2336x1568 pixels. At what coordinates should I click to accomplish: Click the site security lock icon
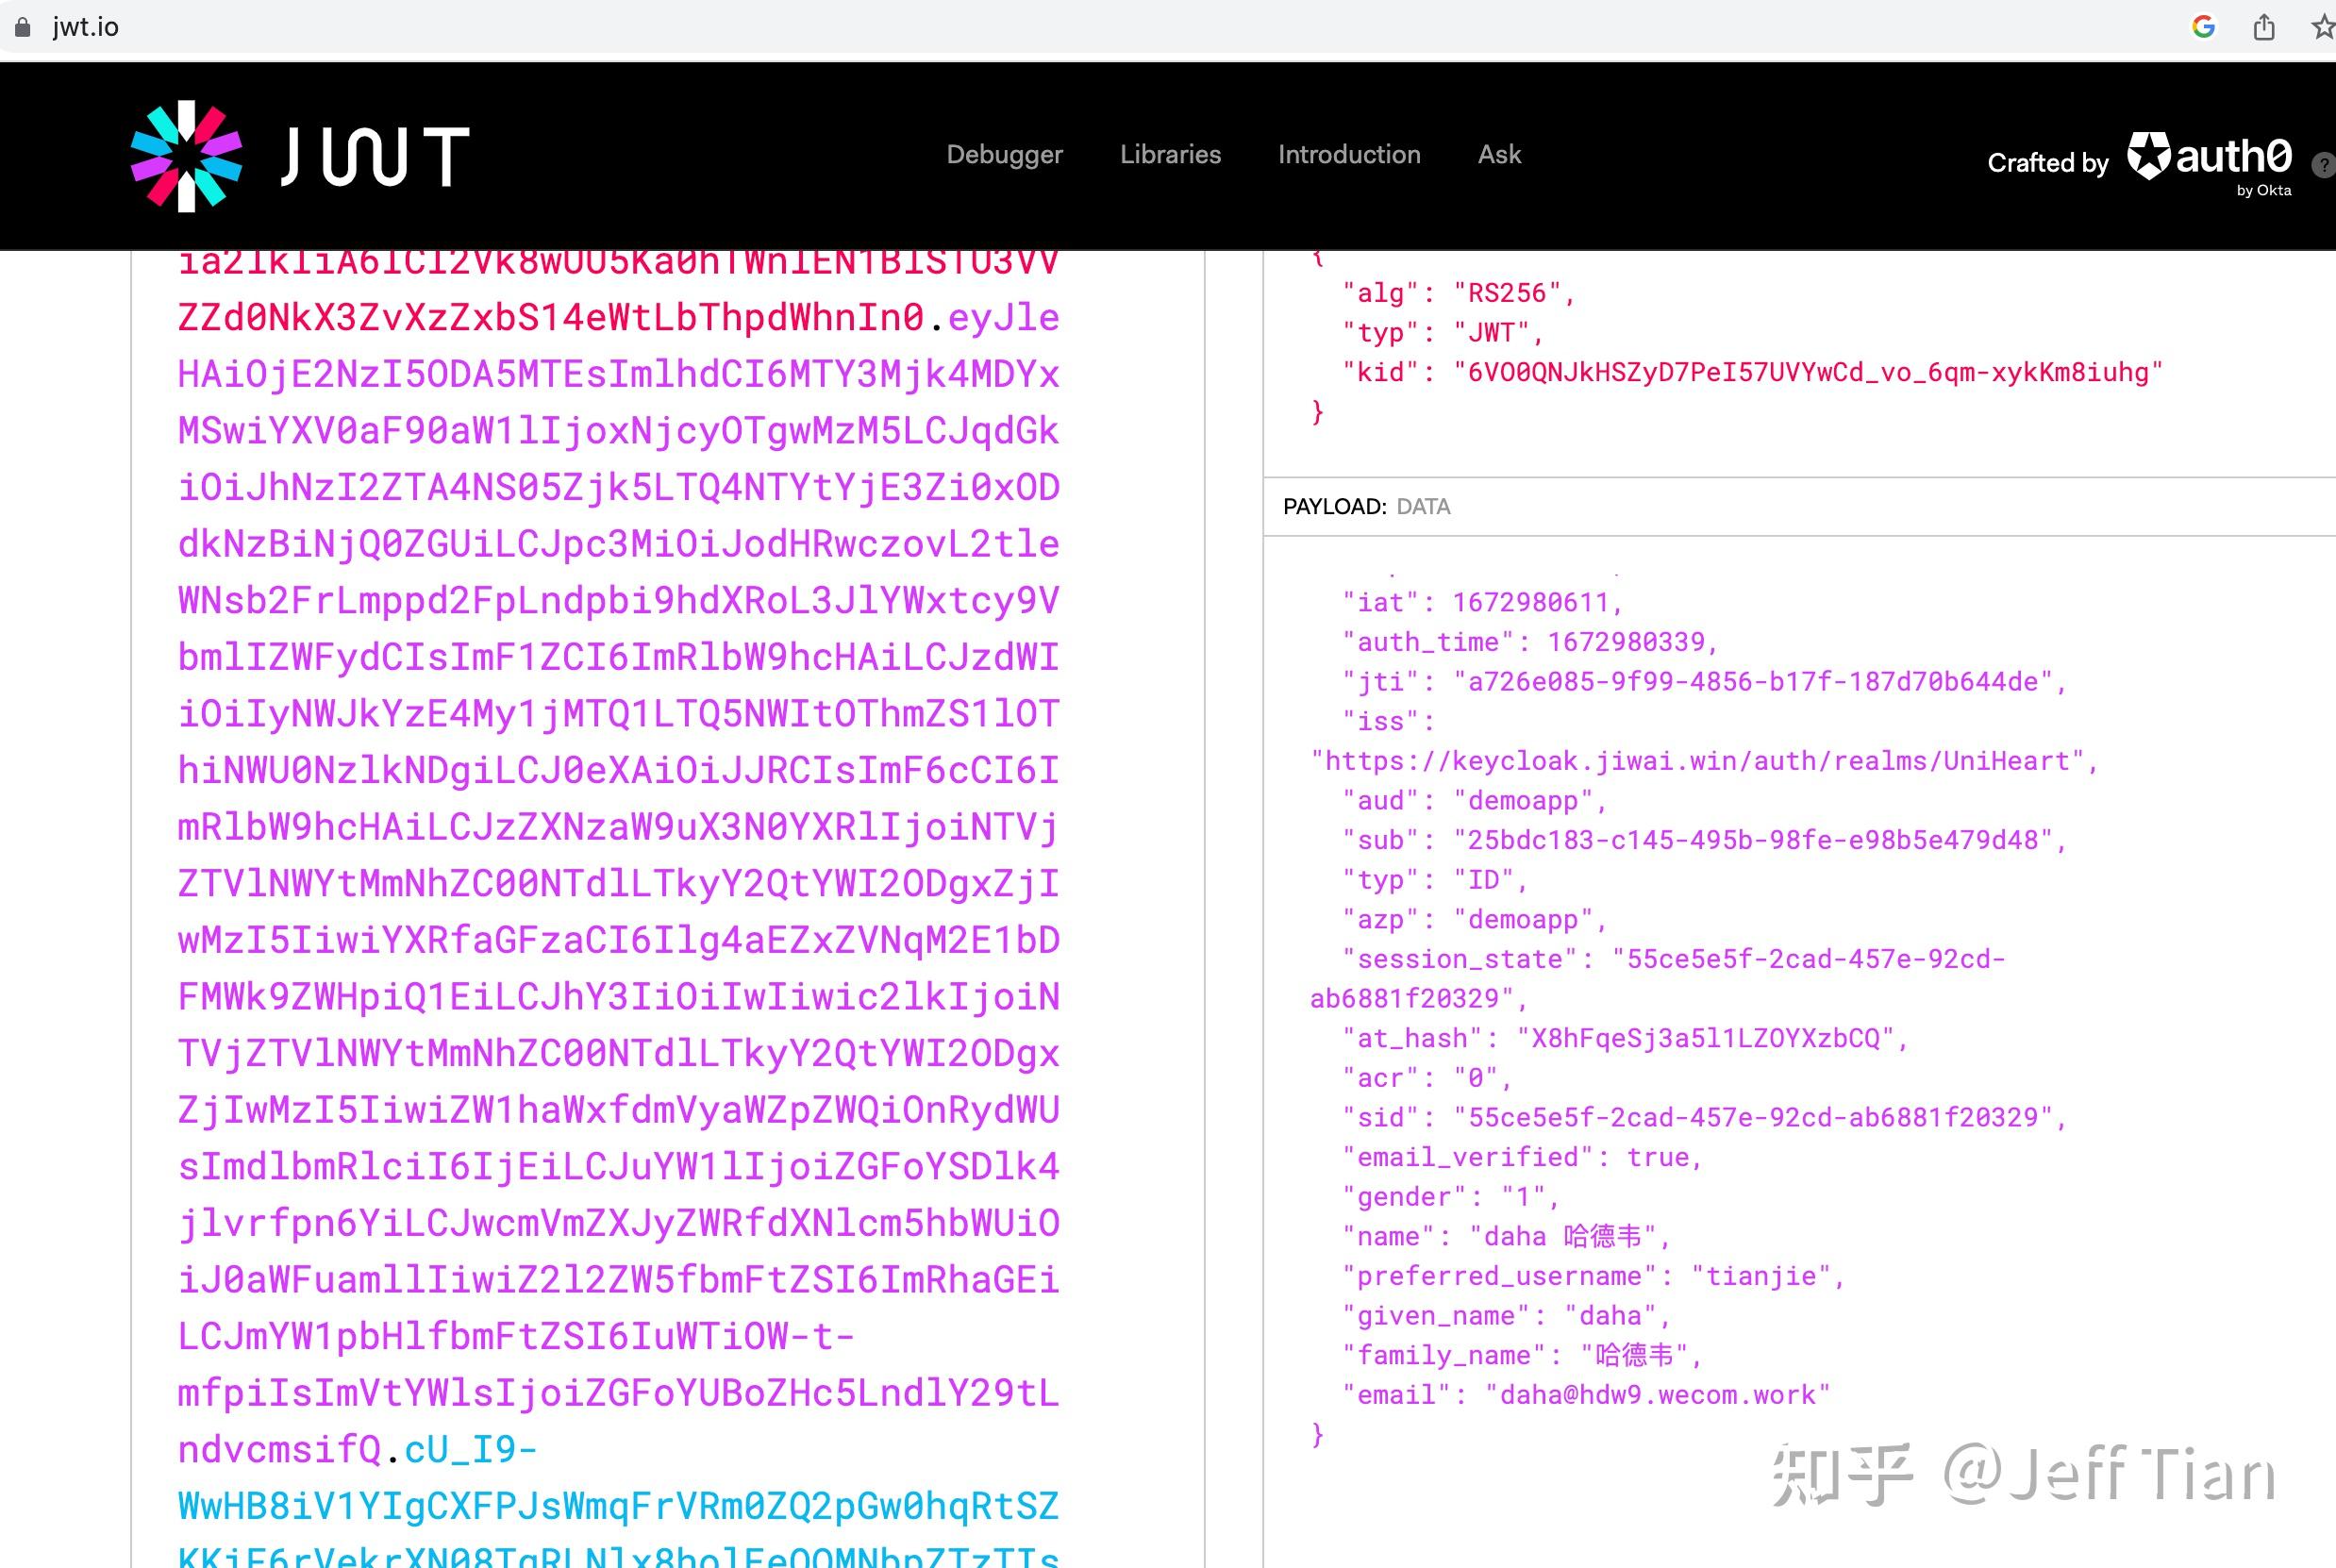coord(22,27)
